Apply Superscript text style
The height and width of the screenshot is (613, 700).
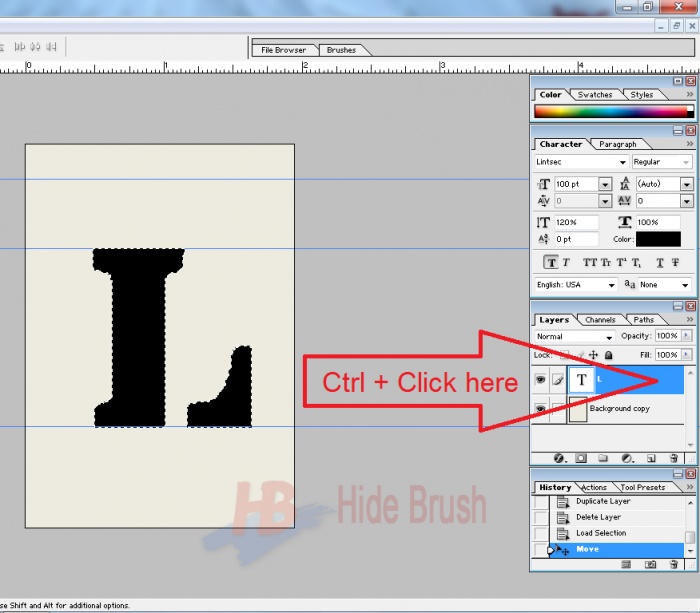tap(621, 263)
